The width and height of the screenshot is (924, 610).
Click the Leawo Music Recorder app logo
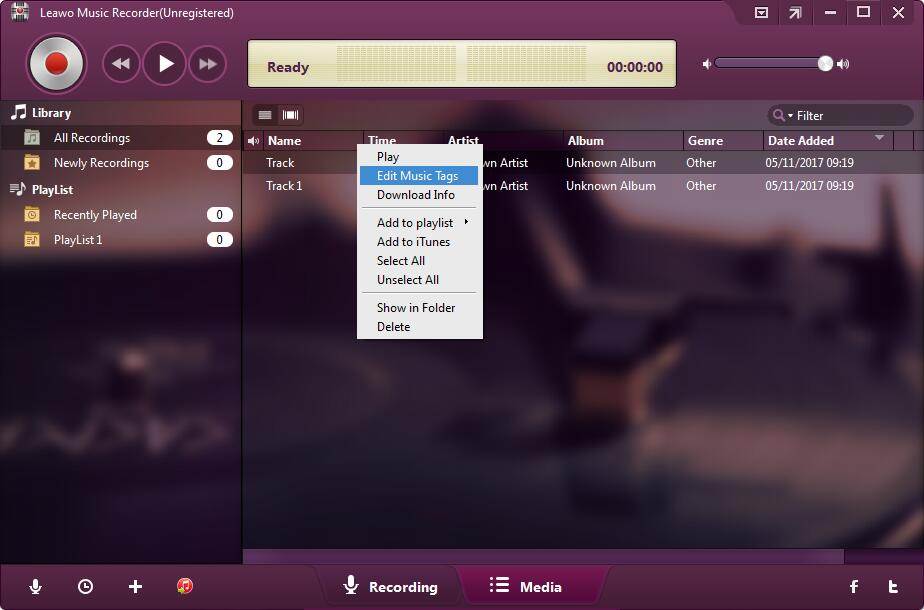click(x=20, y=12)
